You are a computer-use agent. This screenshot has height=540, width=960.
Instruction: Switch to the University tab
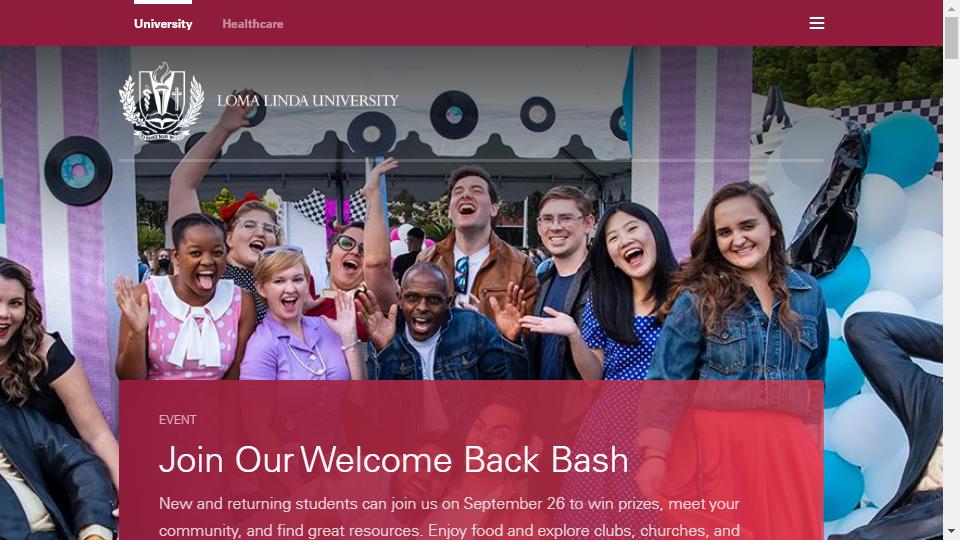[x=163, y=24]
